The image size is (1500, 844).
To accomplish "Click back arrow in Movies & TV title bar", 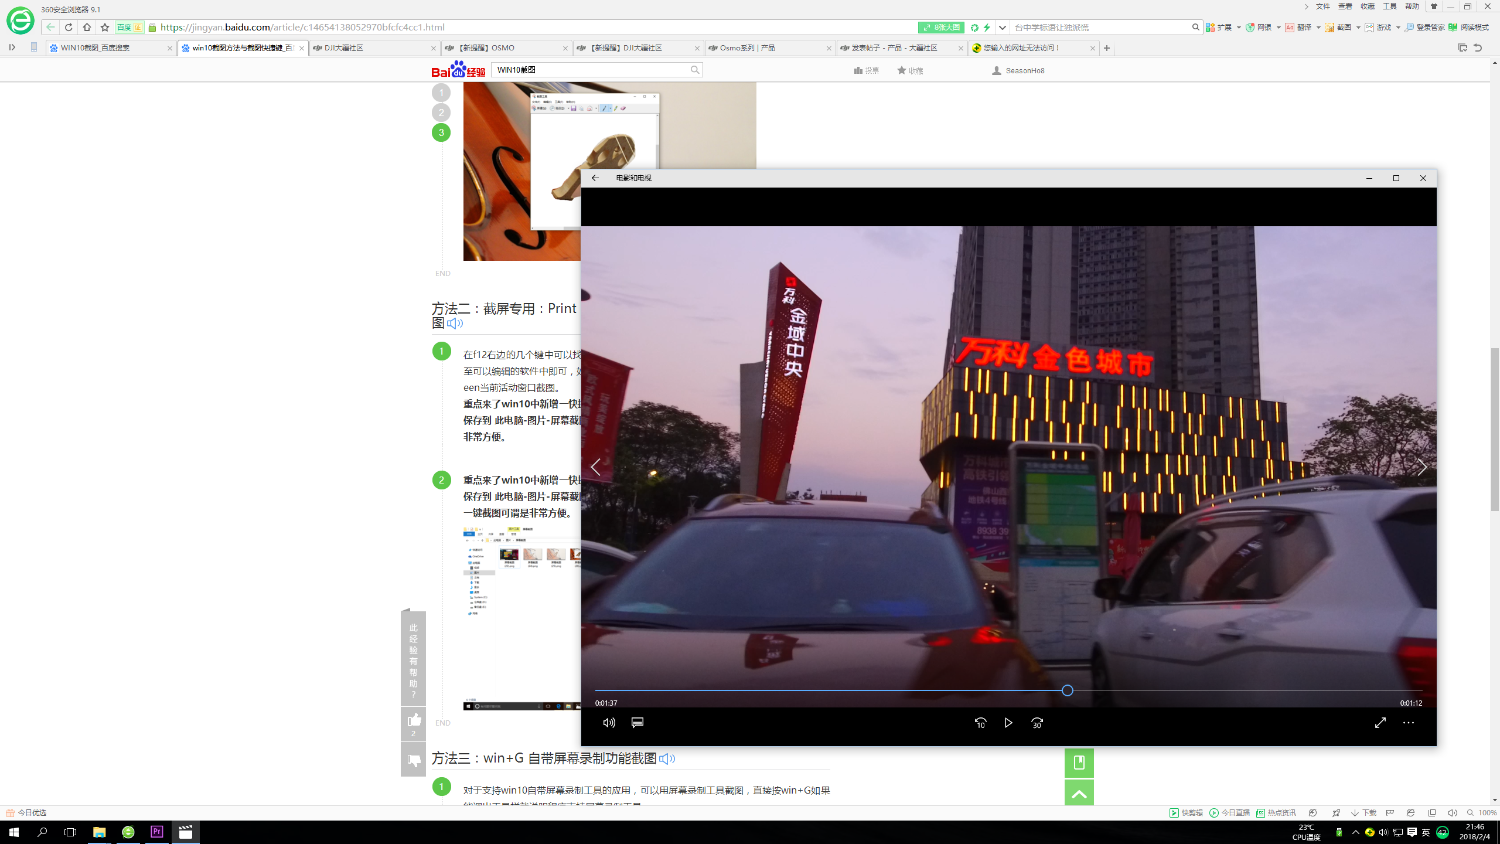I will [x=595, y=178].
